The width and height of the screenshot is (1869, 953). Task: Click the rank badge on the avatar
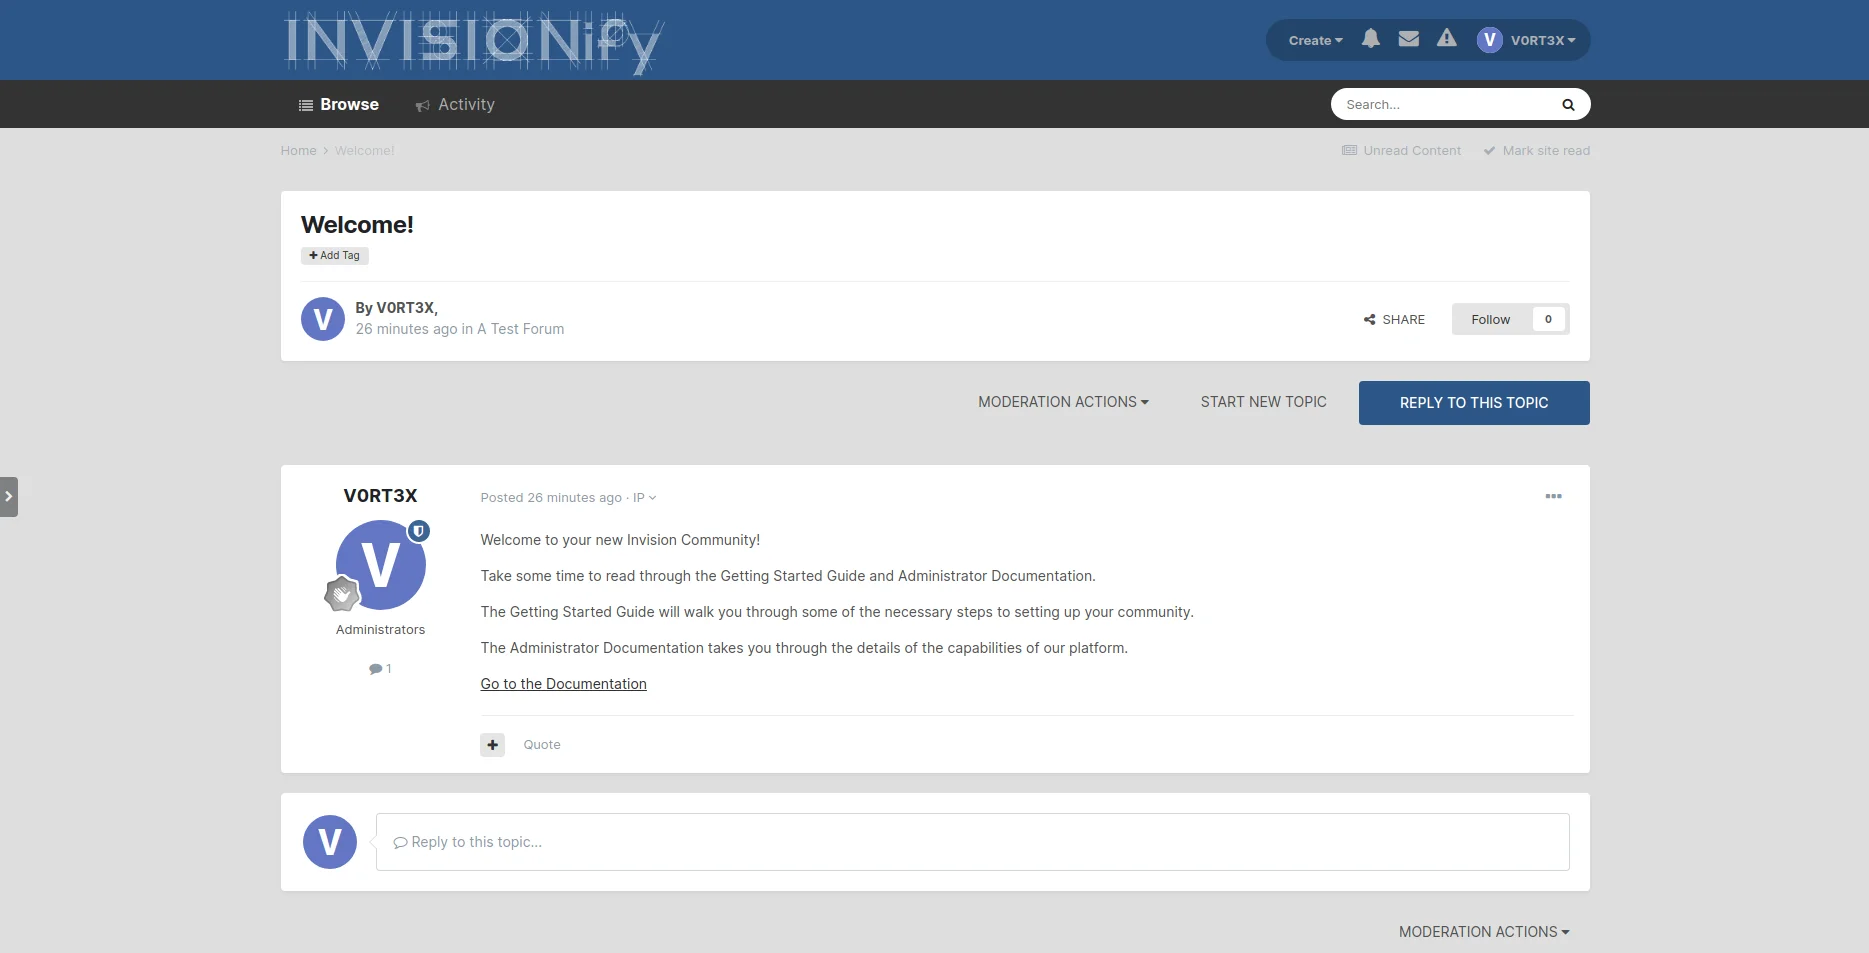pos(342,594)
